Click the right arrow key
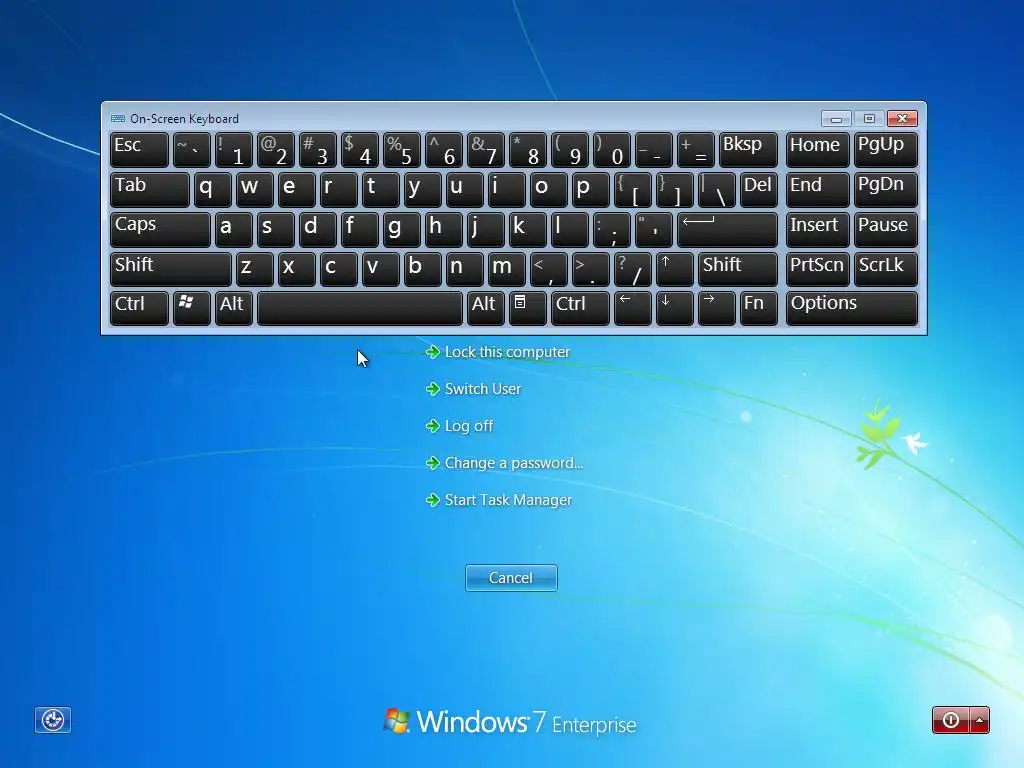1024x768 pixels. [x=716, y=308]
